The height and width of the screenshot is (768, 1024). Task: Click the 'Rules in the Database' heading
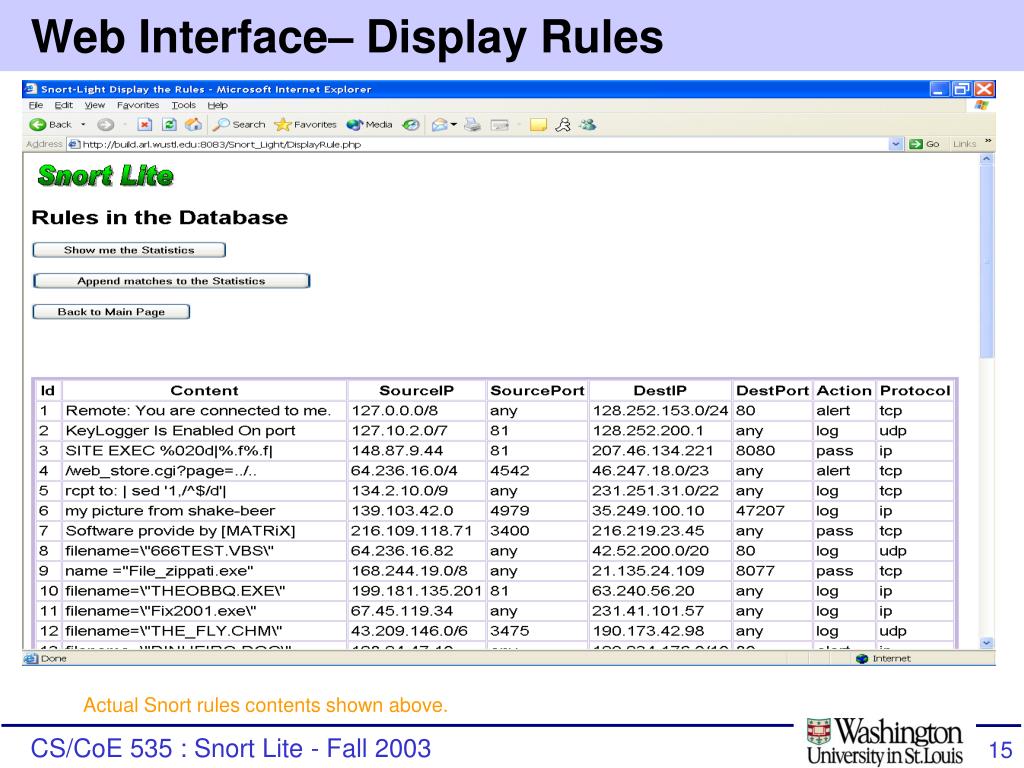click(x=160, y=217)
